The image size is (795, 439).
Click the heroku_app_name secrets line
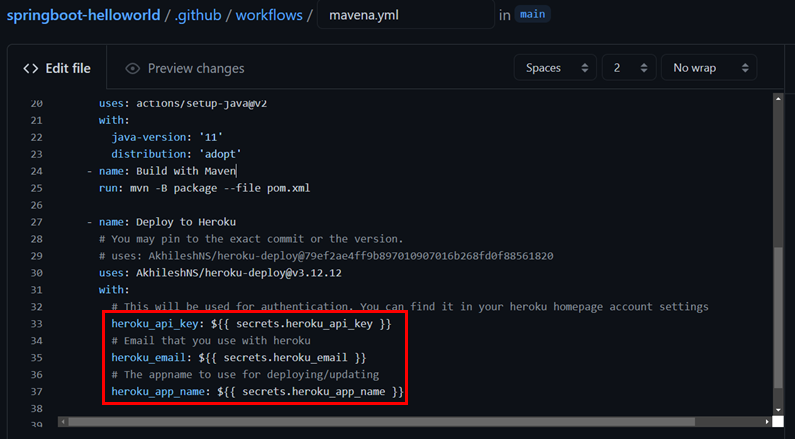(x=258, y=391)
